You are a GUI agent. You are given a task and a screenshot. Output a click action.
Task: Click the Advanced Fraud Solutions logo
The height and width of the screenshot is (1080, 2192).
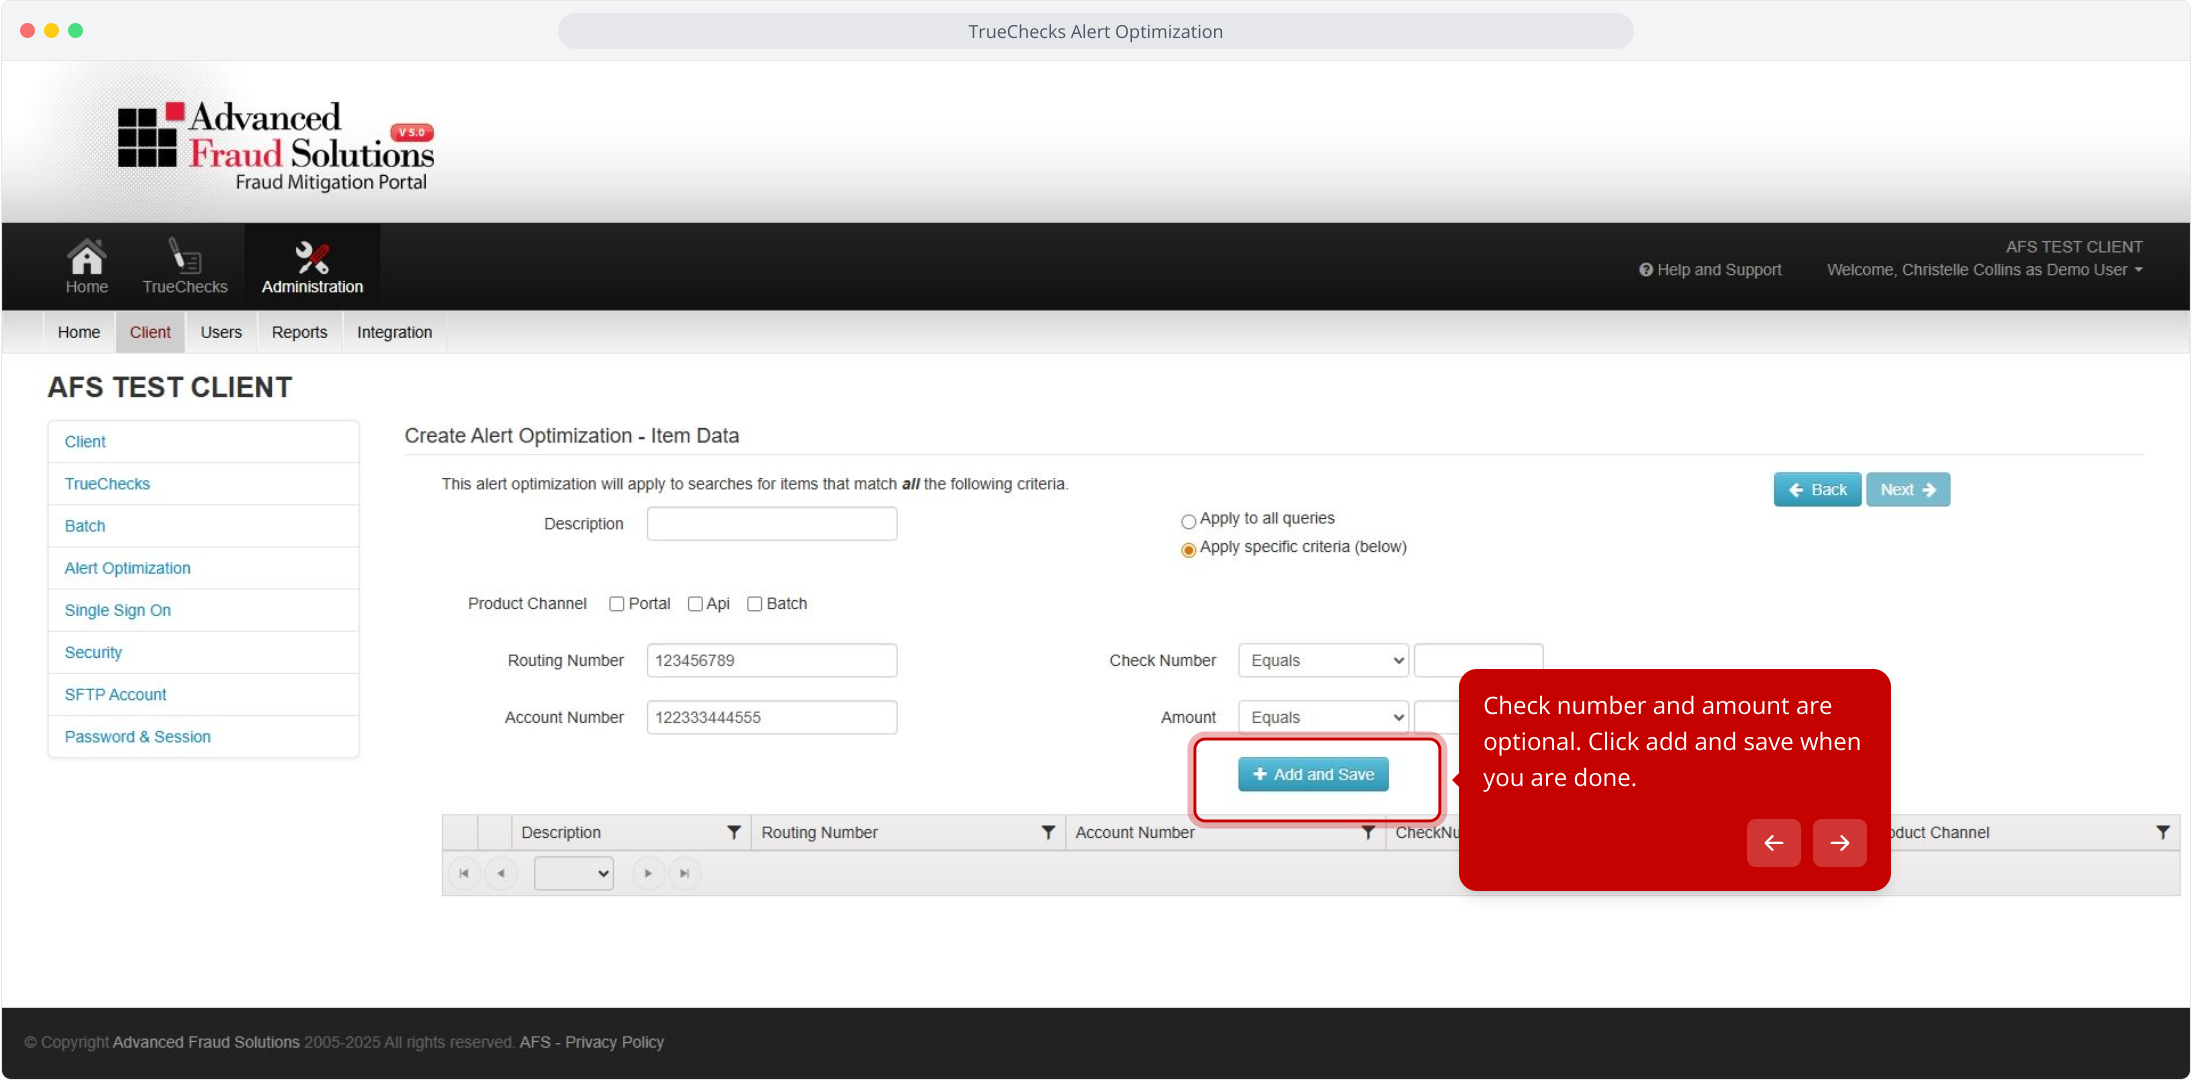(276, 146)
